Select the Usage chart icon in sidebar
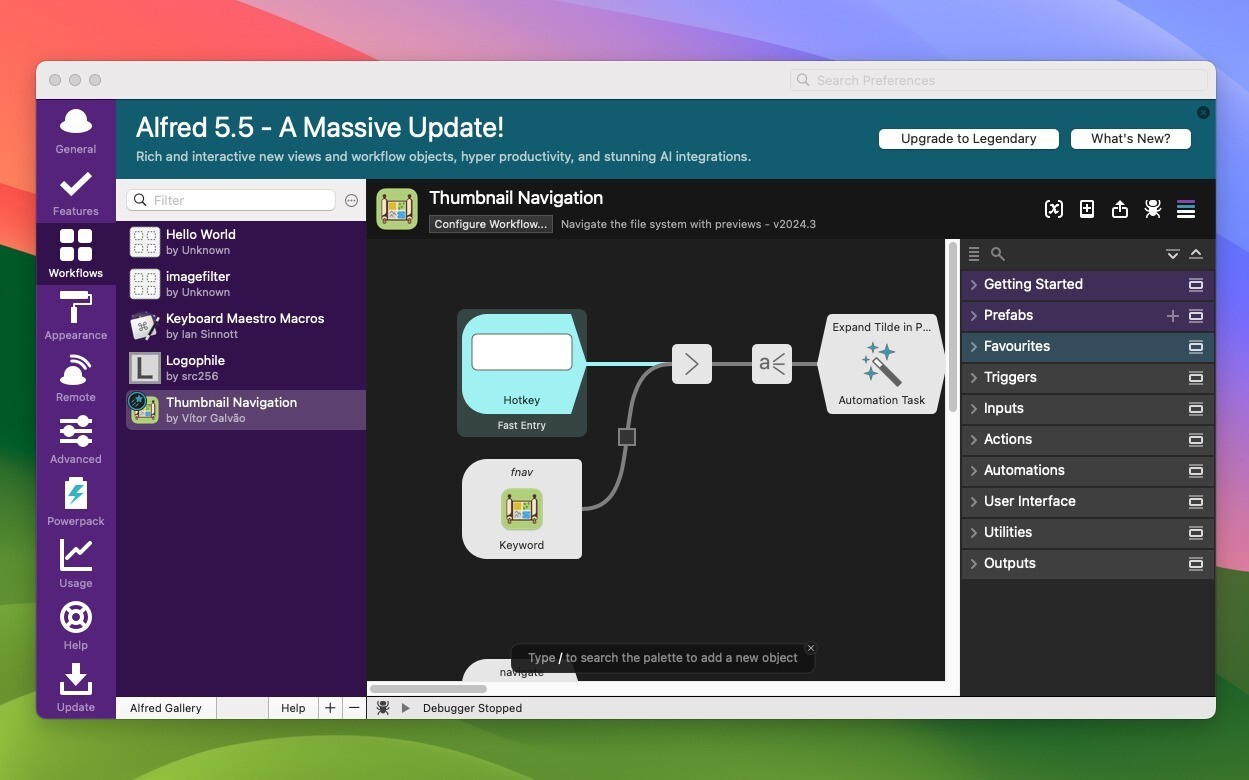The image size is (1249, 780). 75,562
